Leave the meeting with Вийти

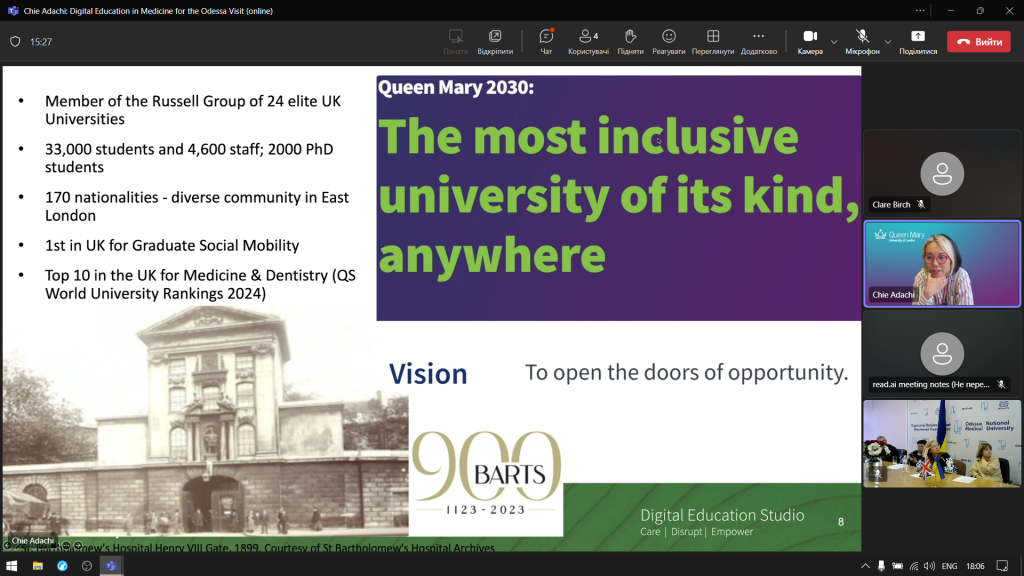click(x=979, y=42)
